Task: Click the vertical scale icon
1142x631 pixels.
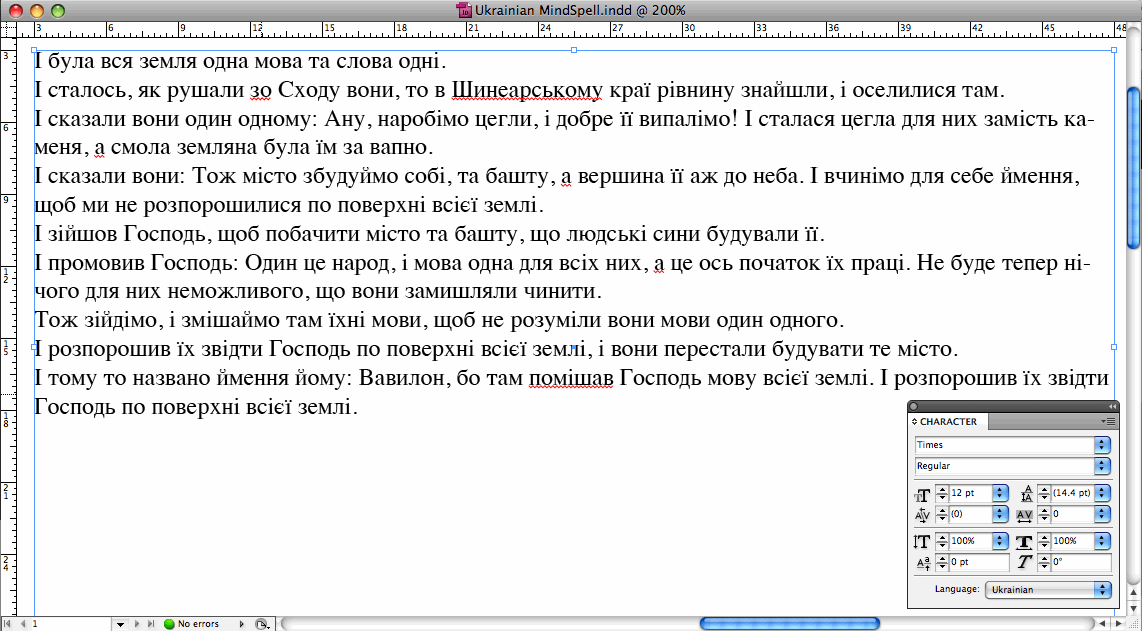Action: (922, 541)
